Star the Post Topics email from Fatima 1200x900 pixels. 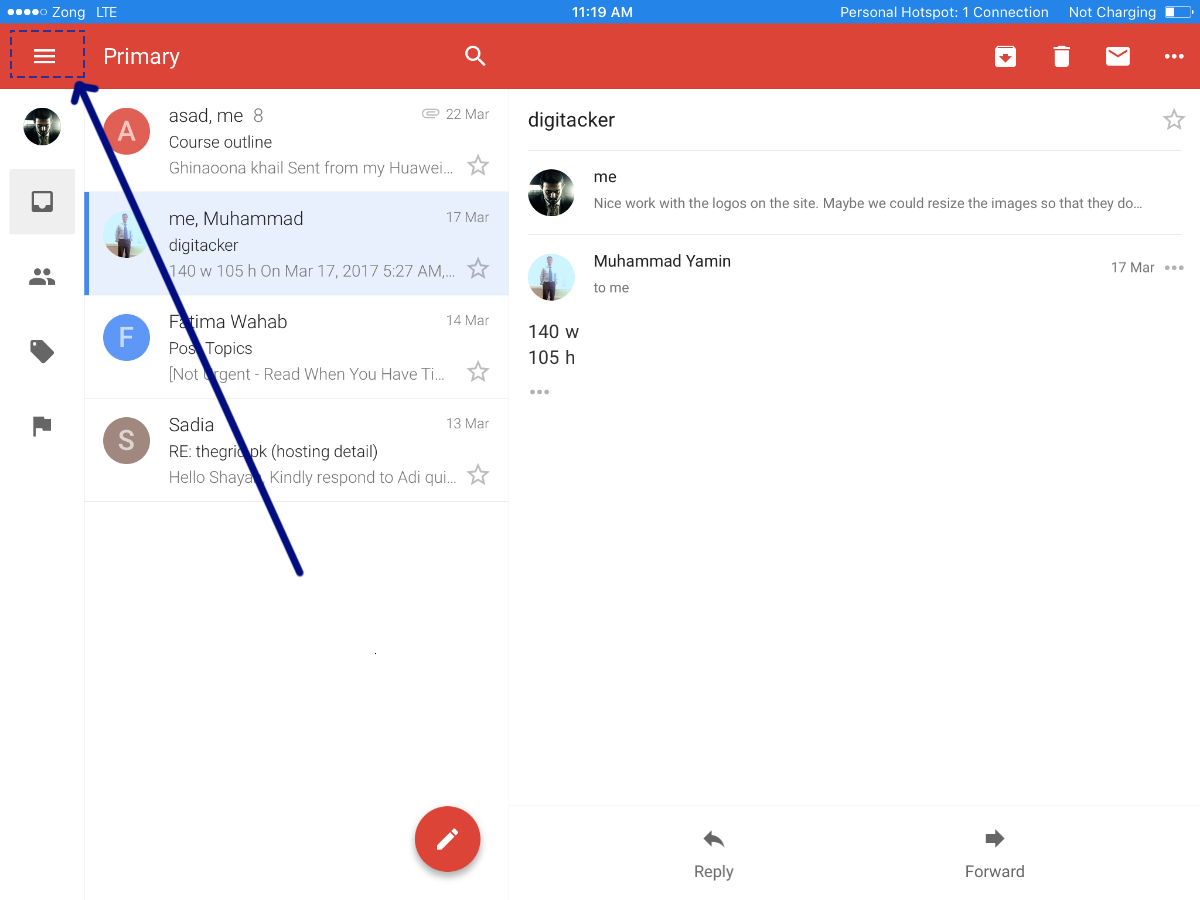478,372
